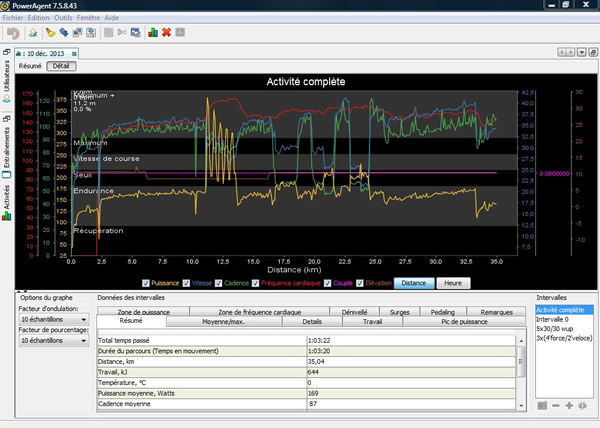Image resolution: width=600 pixels, height=428 pixels.
Task: Toggle the Fréquence cardiaque checkbox
Action: click(x=255, y=283)
